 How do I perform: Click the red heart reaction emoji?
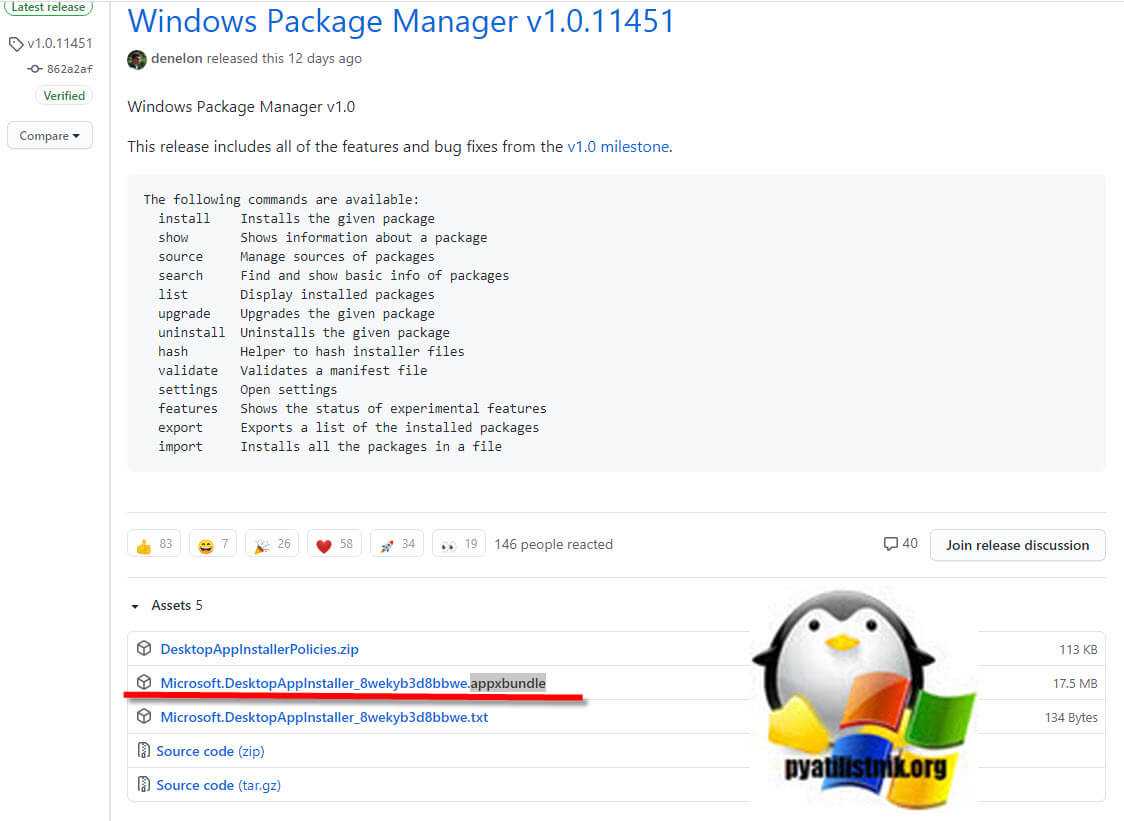tap(323, 545)
